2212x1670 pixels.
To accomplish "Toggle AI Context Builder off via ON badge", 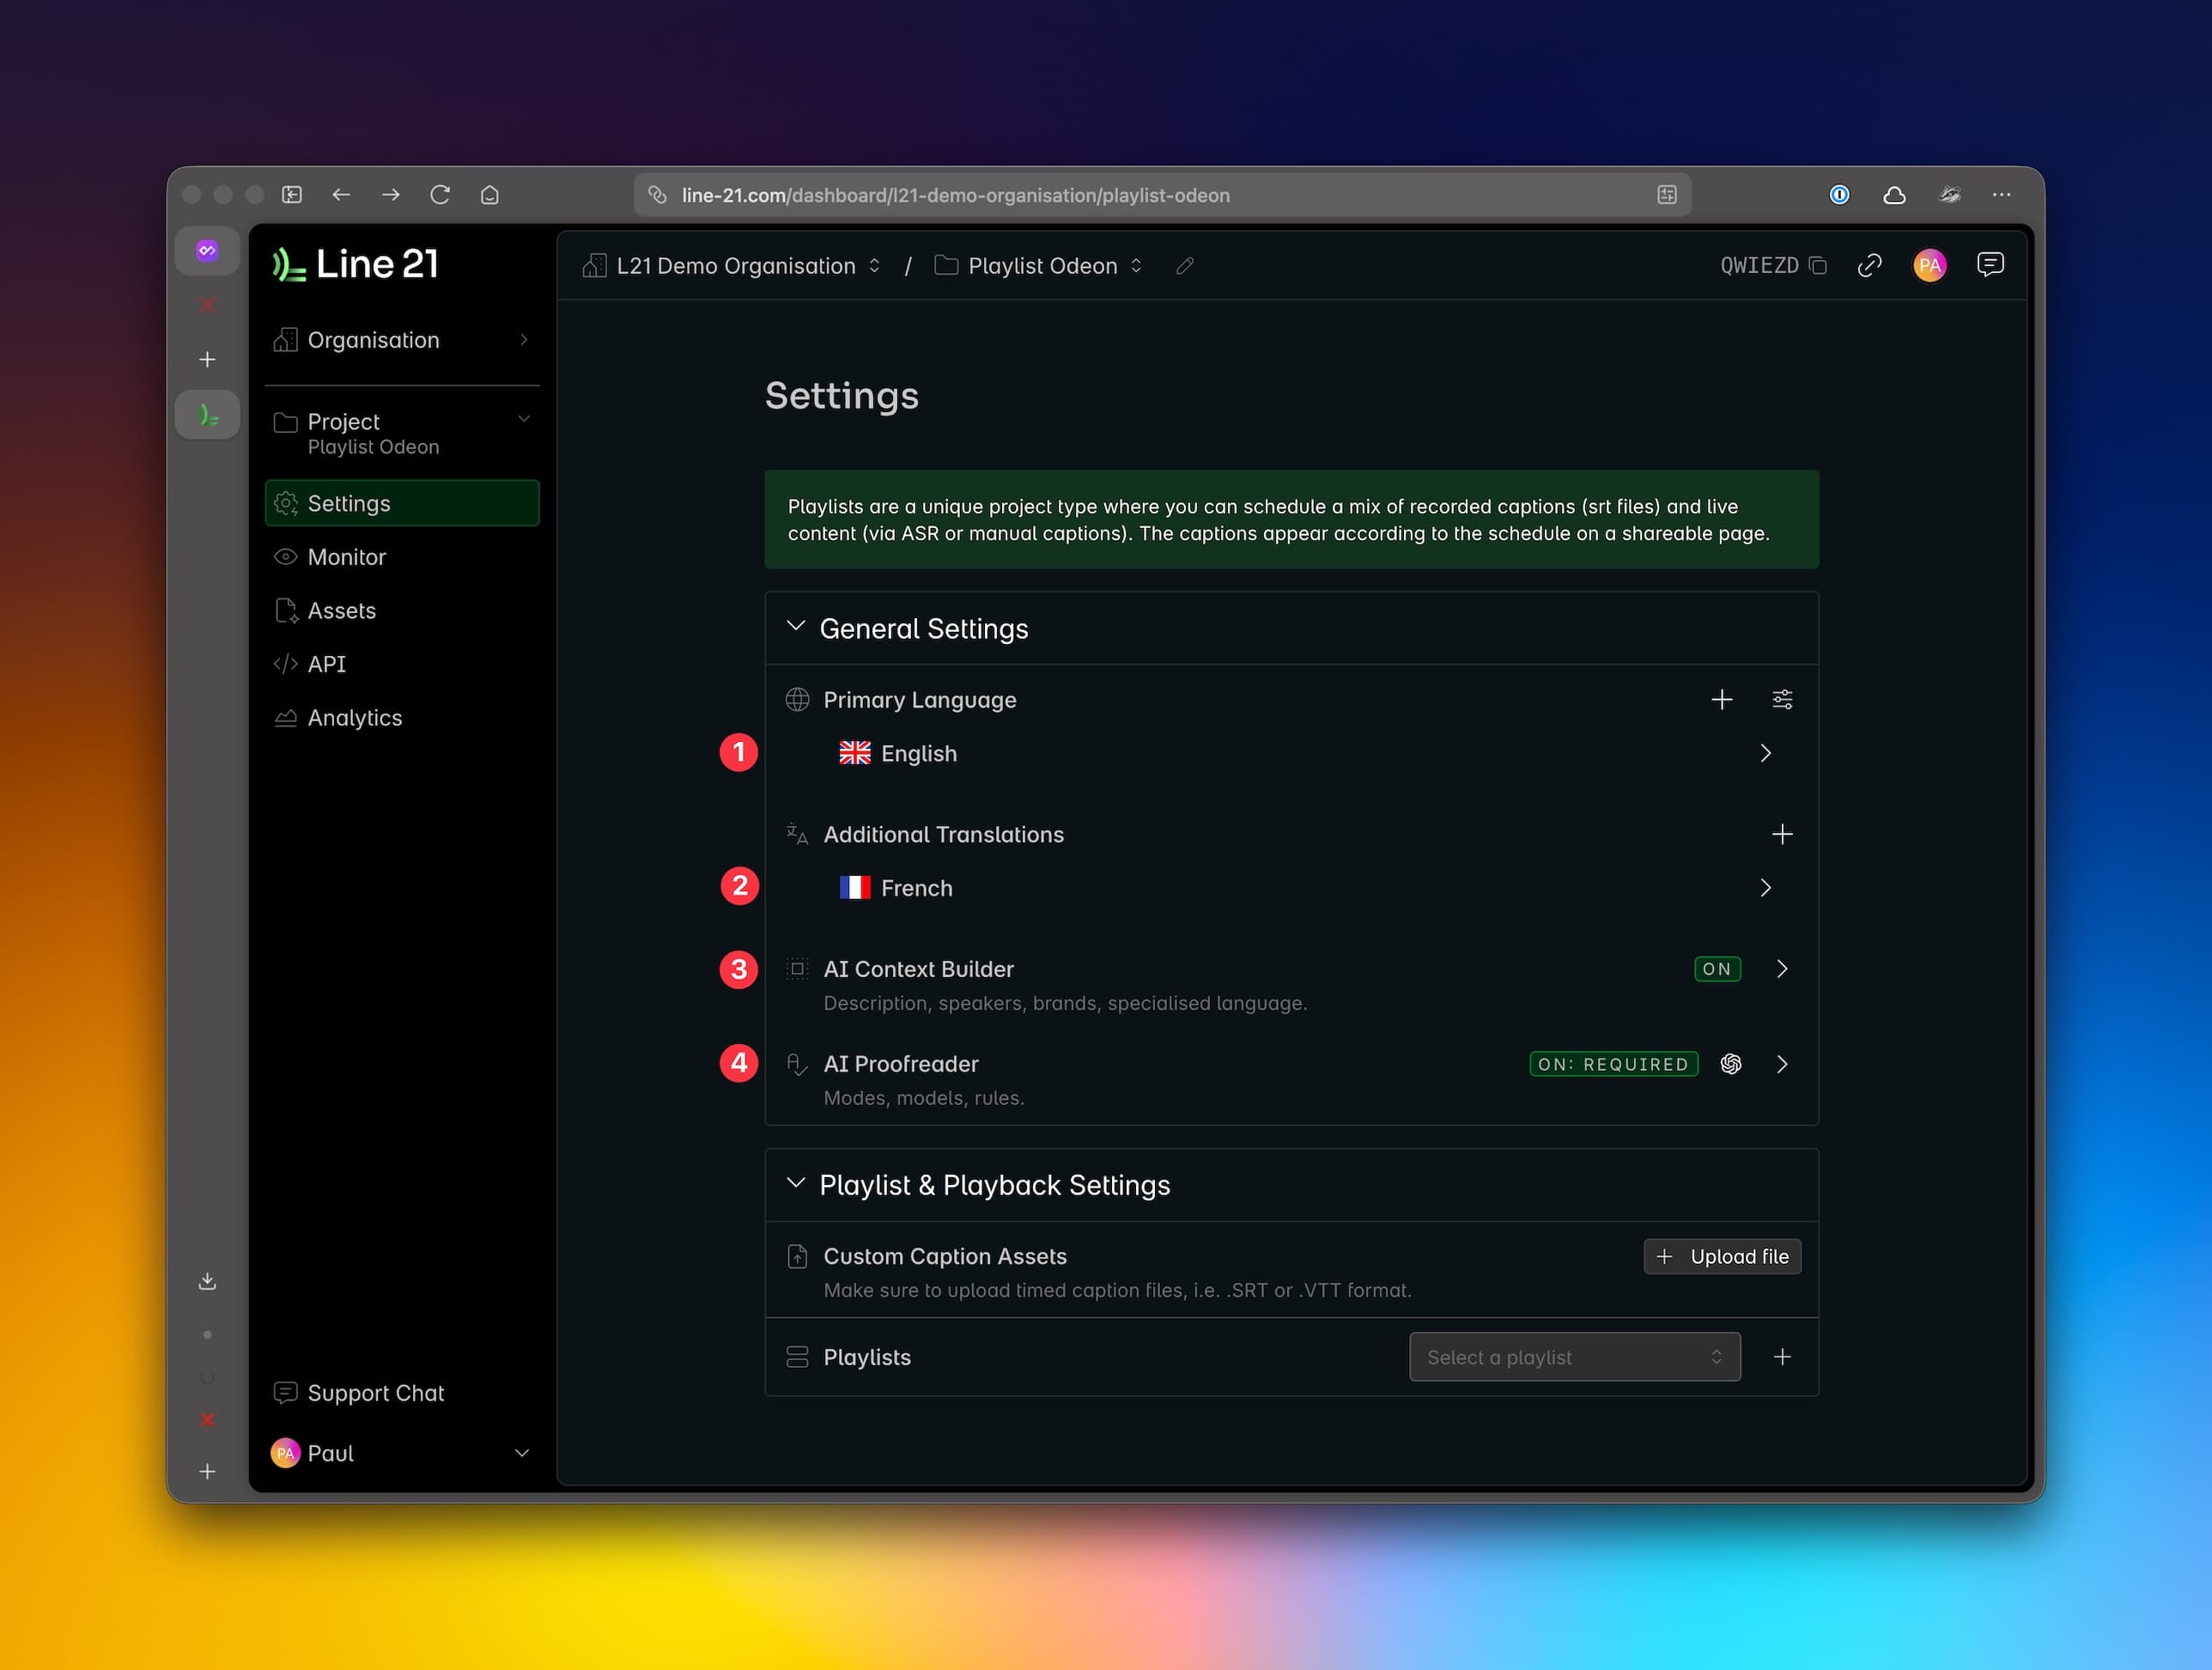I will tap(1716, 968).
